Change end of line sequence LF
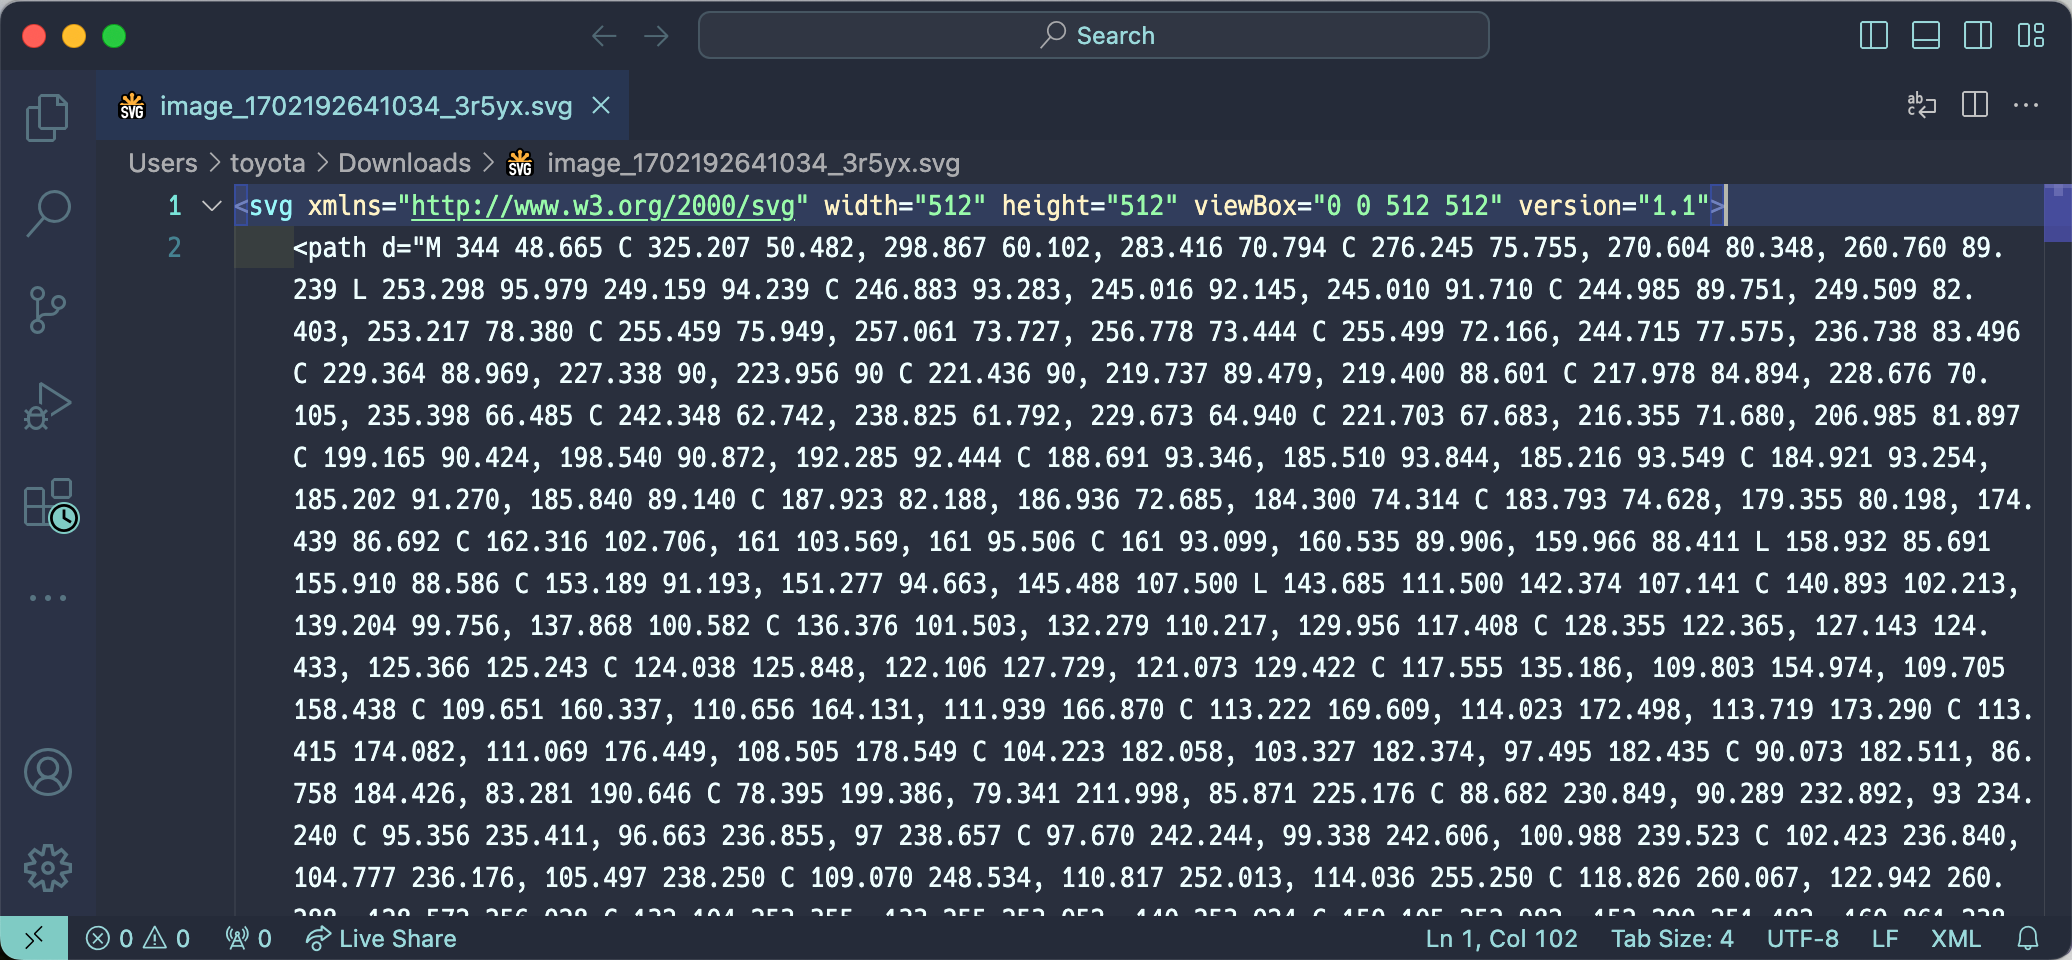2072x960 pixels. pos(1885,938)
